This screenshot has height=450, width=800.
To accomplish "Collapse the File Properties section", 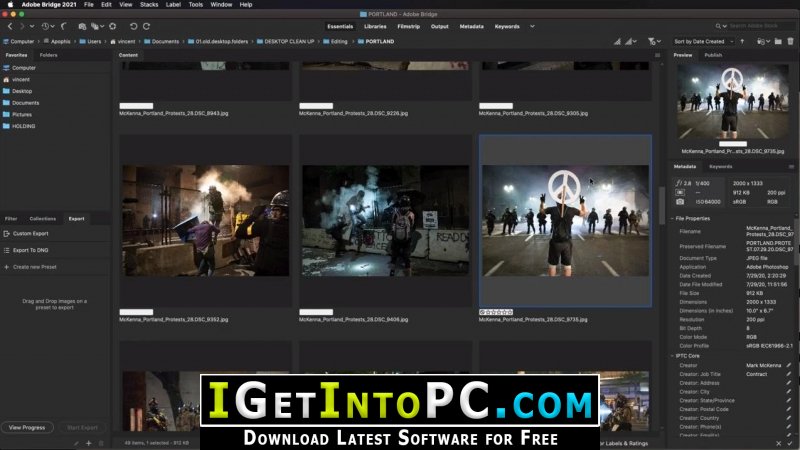I will point(672,218).
